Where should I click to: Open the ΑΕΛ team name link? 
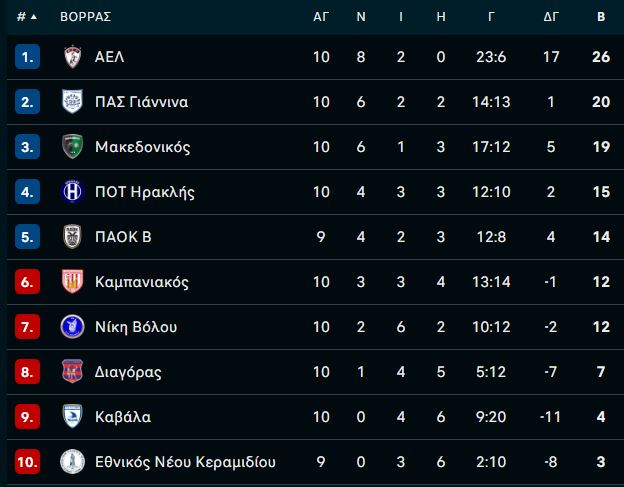click(x=109, y=56)
